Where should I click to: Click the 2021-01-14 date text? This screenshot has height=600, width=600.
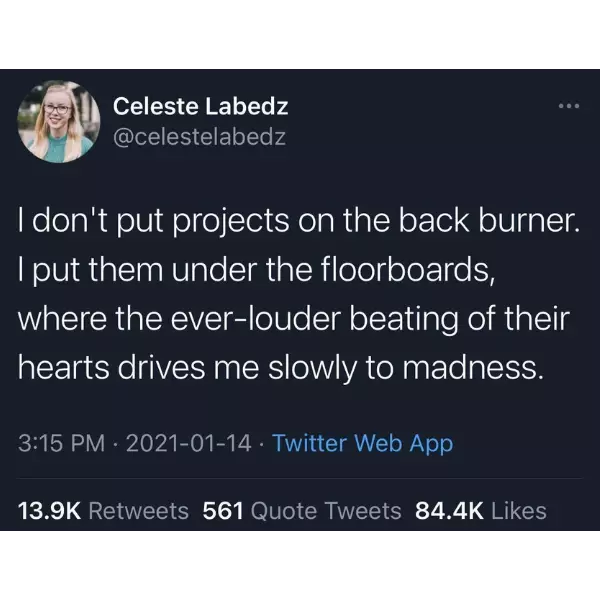point(188,443)
